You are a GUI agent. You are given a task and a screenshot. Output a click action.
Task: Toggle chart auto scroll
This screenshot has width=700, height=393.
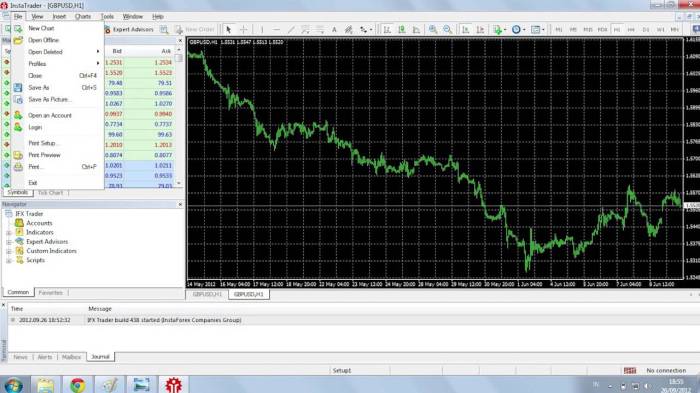465,29
